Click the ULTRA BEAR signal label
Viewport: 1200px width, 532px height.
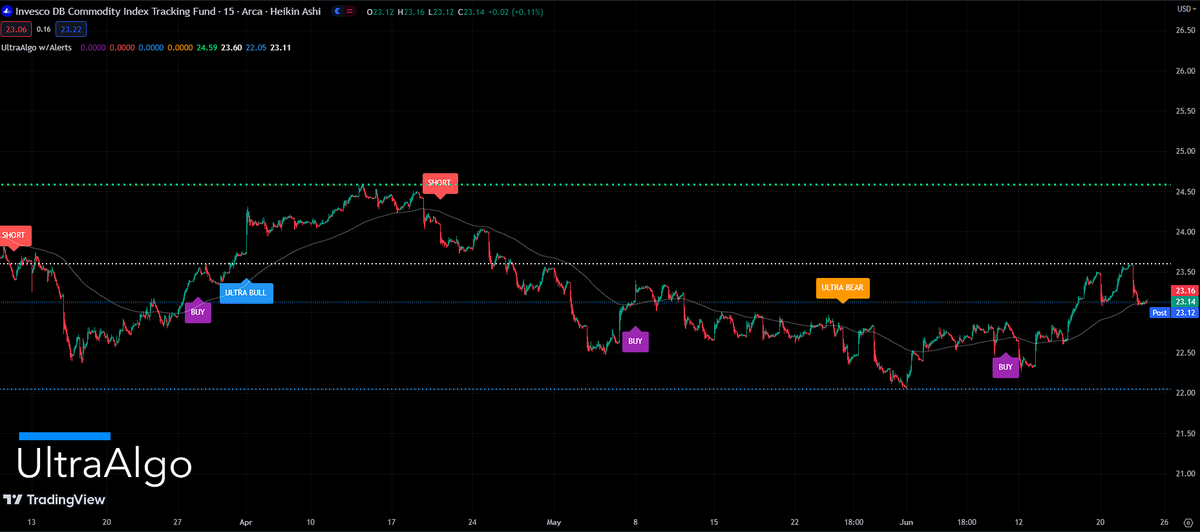pyautogui.click(x=842, y=288)
